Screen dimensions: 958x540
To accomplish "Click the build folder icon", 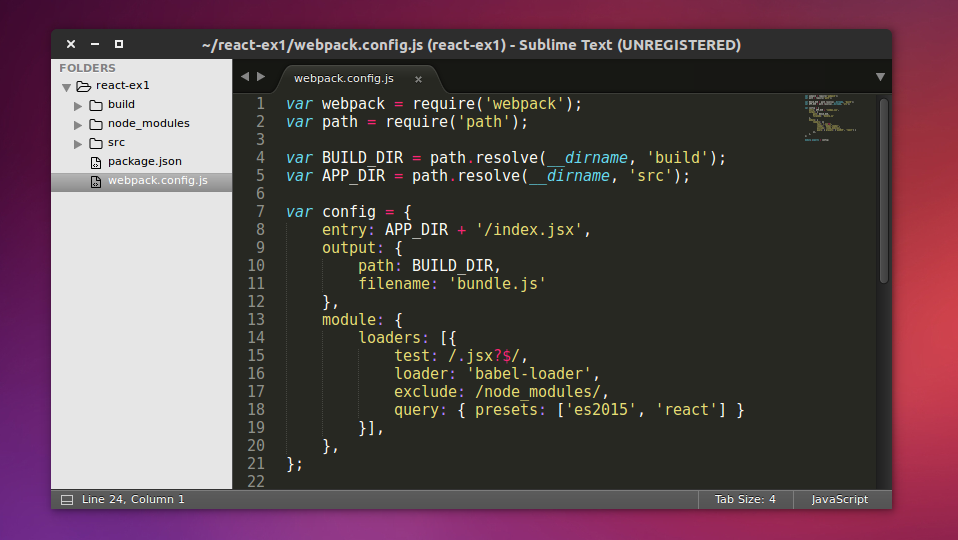I will tap(96, 105).
